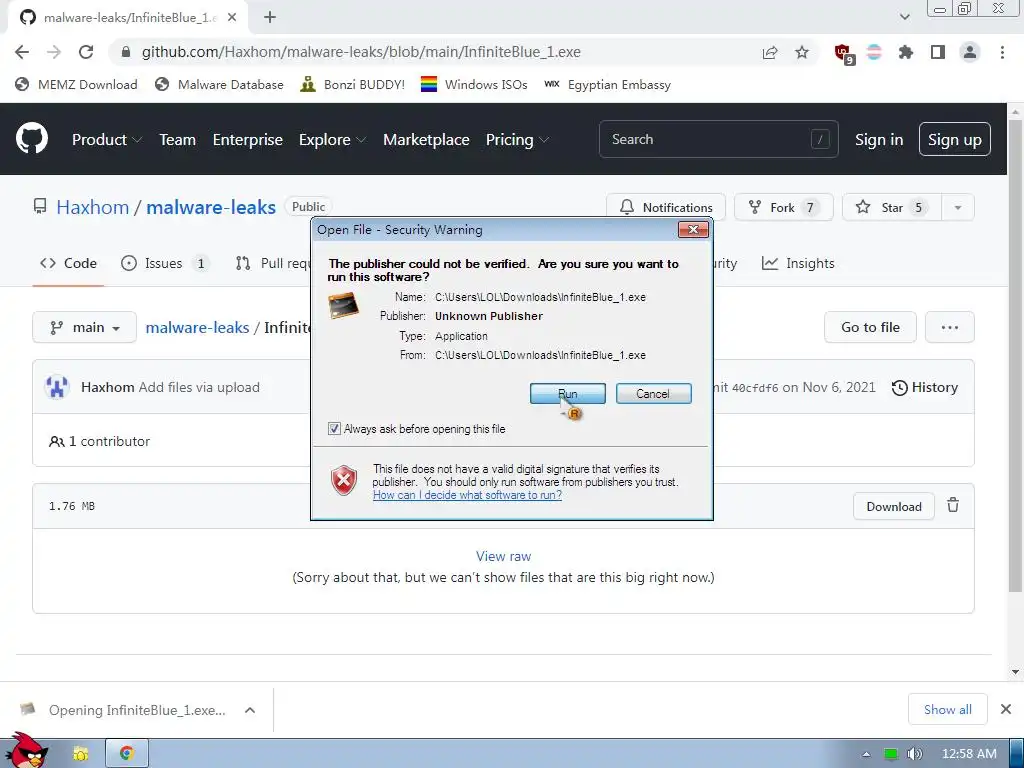1024x768 pixels.
Task: Click Show all downloads
Action: pyautogui.click(x=947, y=709)
